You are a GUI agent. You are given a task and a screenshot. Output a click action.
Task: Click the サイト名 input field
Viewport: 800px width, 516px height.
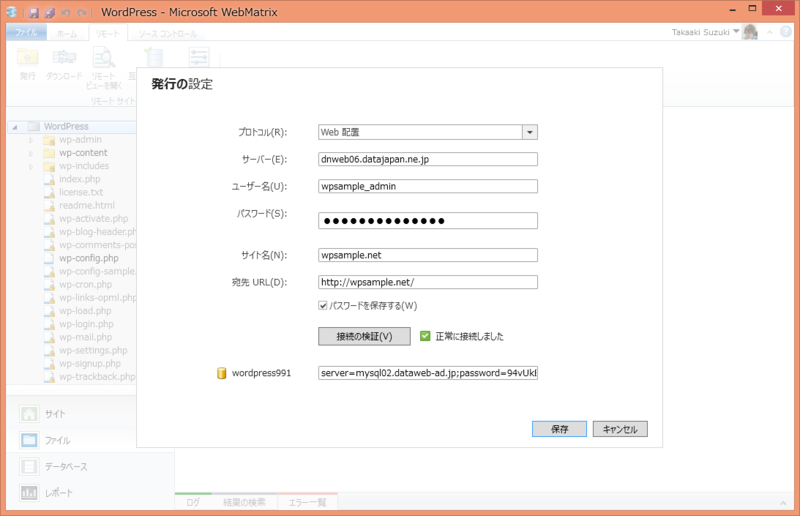coord(428,255)
